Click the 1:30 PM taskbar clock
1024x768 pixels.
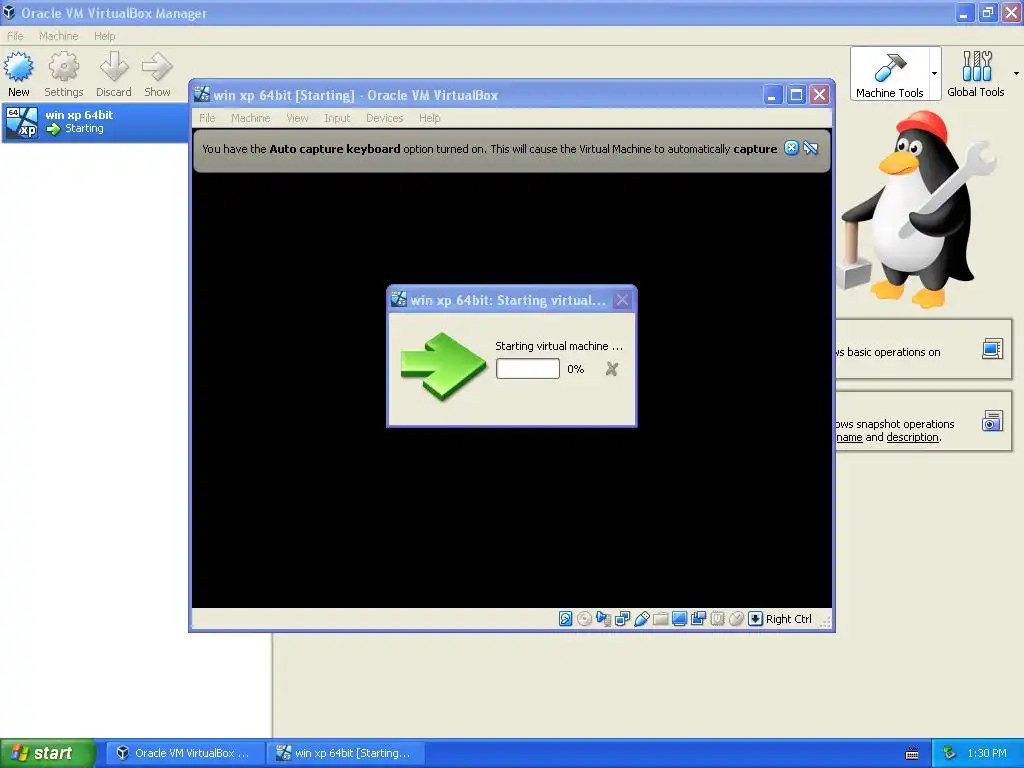[x=986, y=753]
